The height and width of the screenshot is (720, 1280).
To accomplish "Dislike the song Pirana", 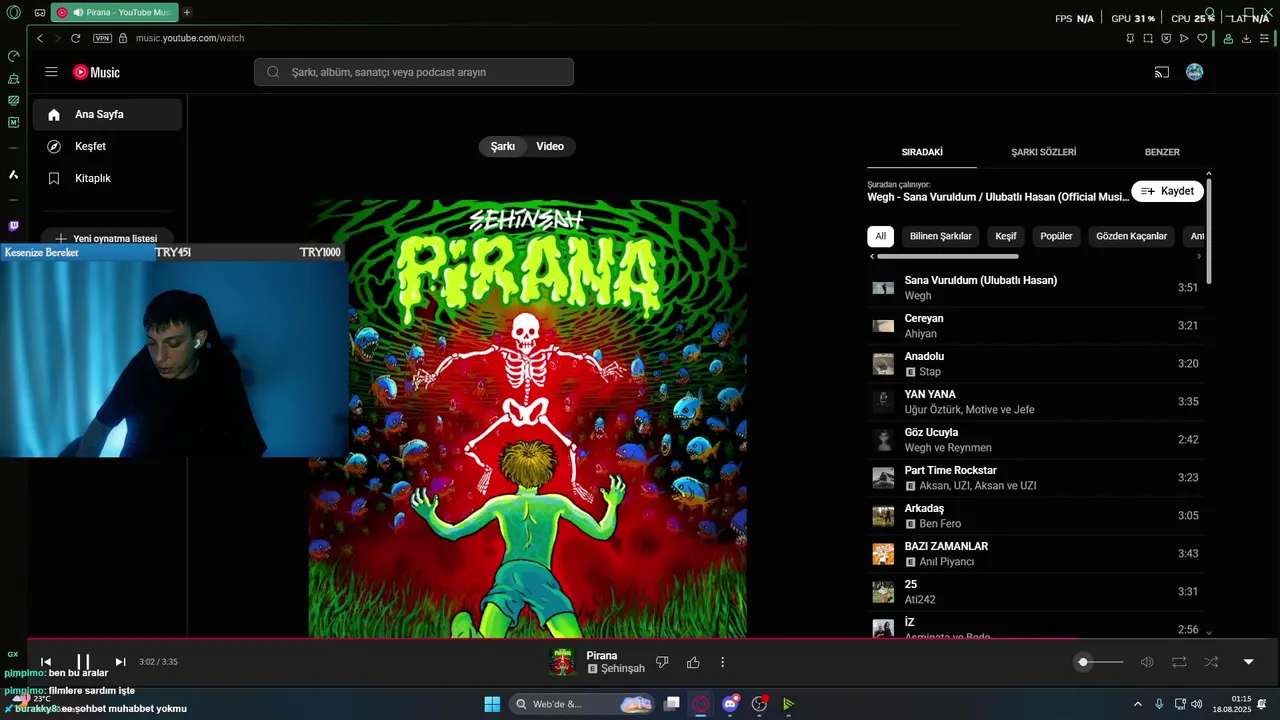I will tap(662, 662).
